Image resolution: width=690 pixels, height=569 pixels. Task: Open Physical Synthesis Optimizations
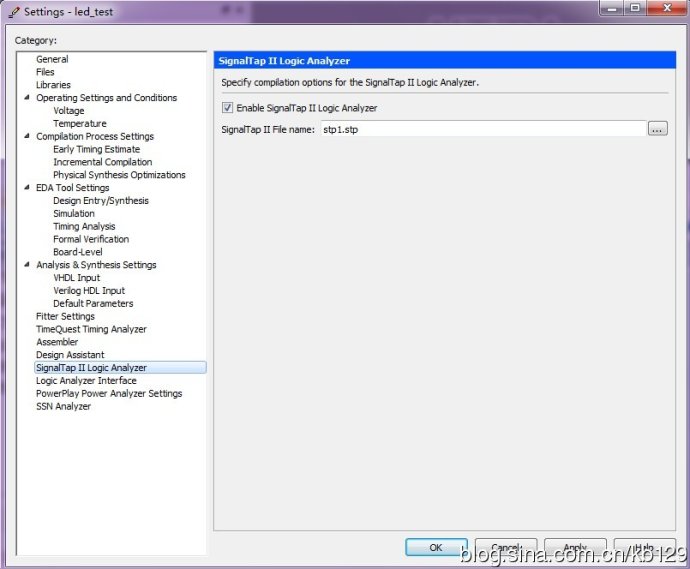pos(119,175)
